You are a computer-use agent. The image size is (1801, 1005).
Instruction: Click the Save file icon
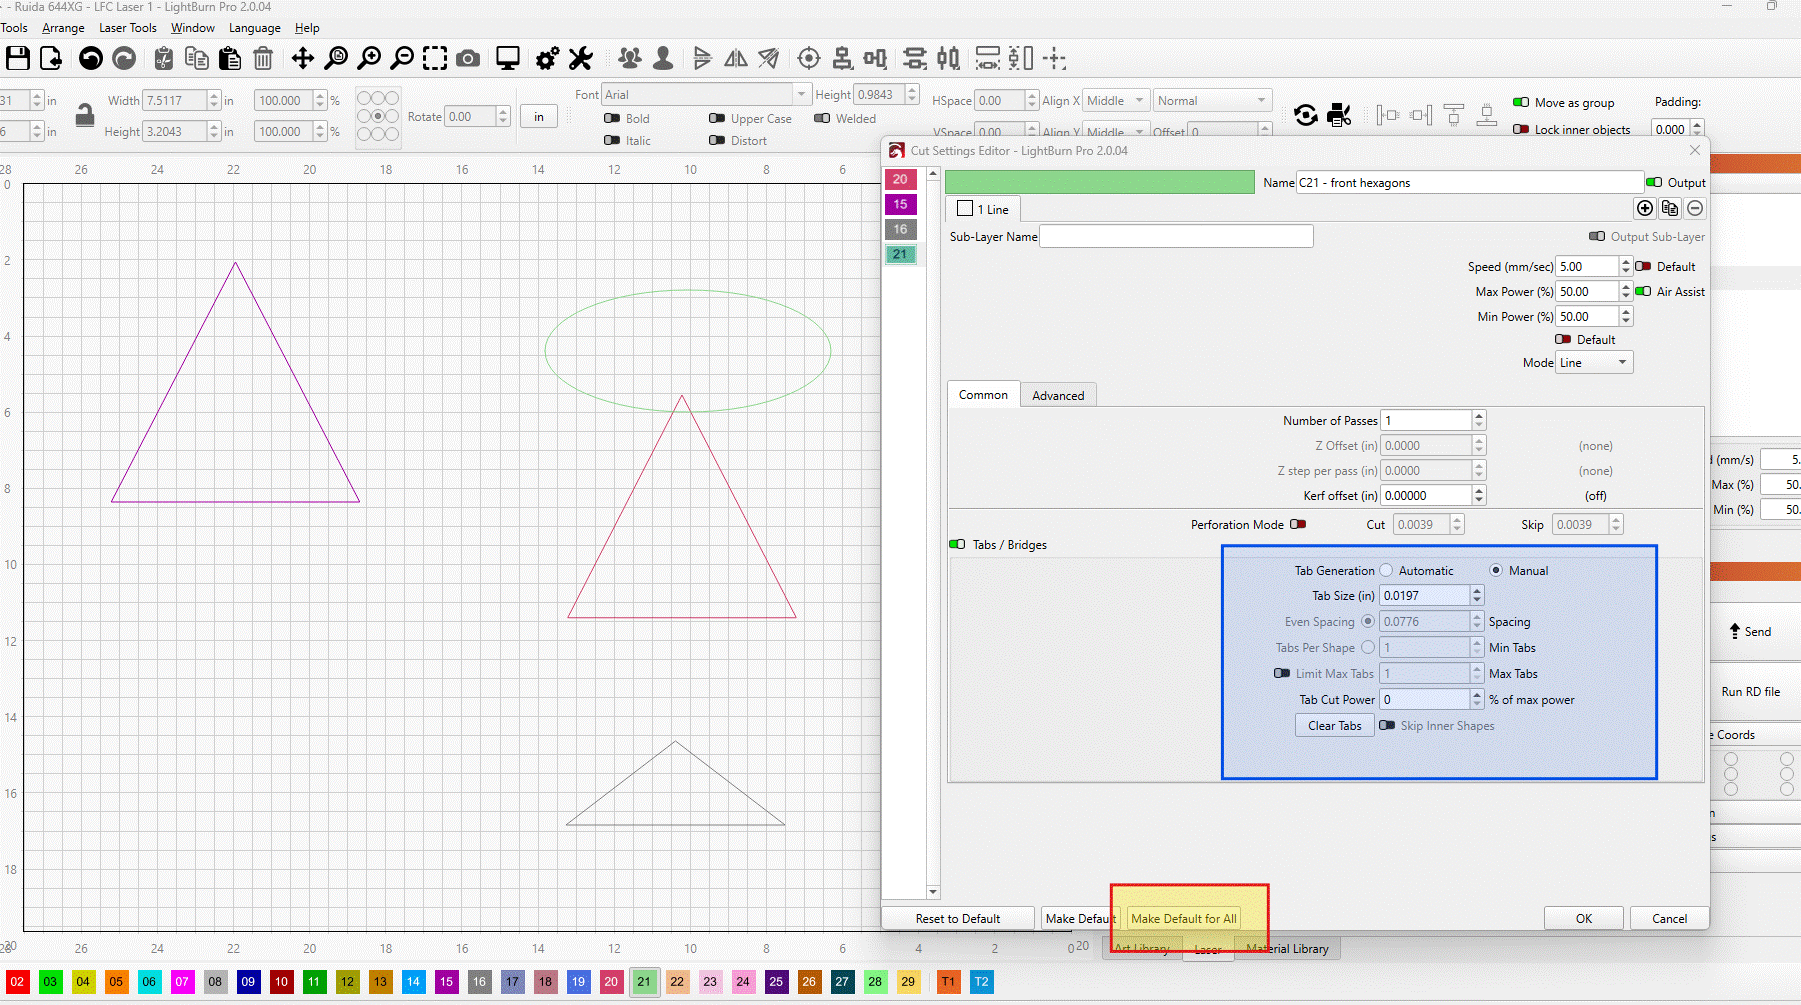coord(18,59)
